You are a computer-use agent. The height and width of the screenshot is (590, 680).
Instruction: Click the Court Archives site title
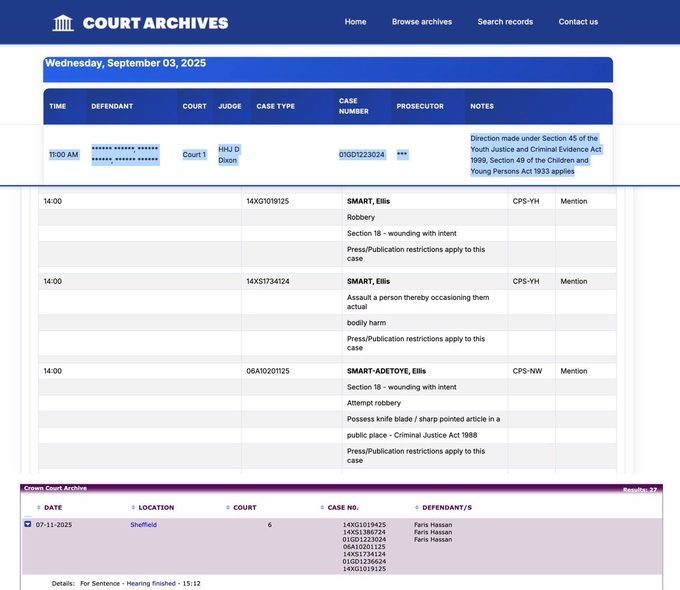155,23
